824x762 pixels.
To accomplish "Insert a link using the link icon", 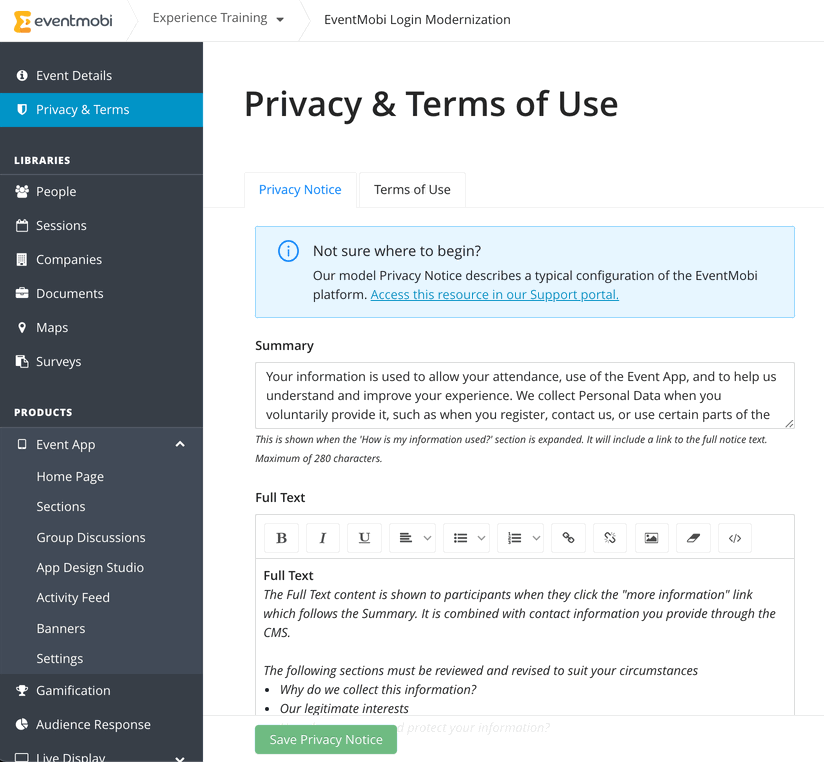I will coord(568,538).
